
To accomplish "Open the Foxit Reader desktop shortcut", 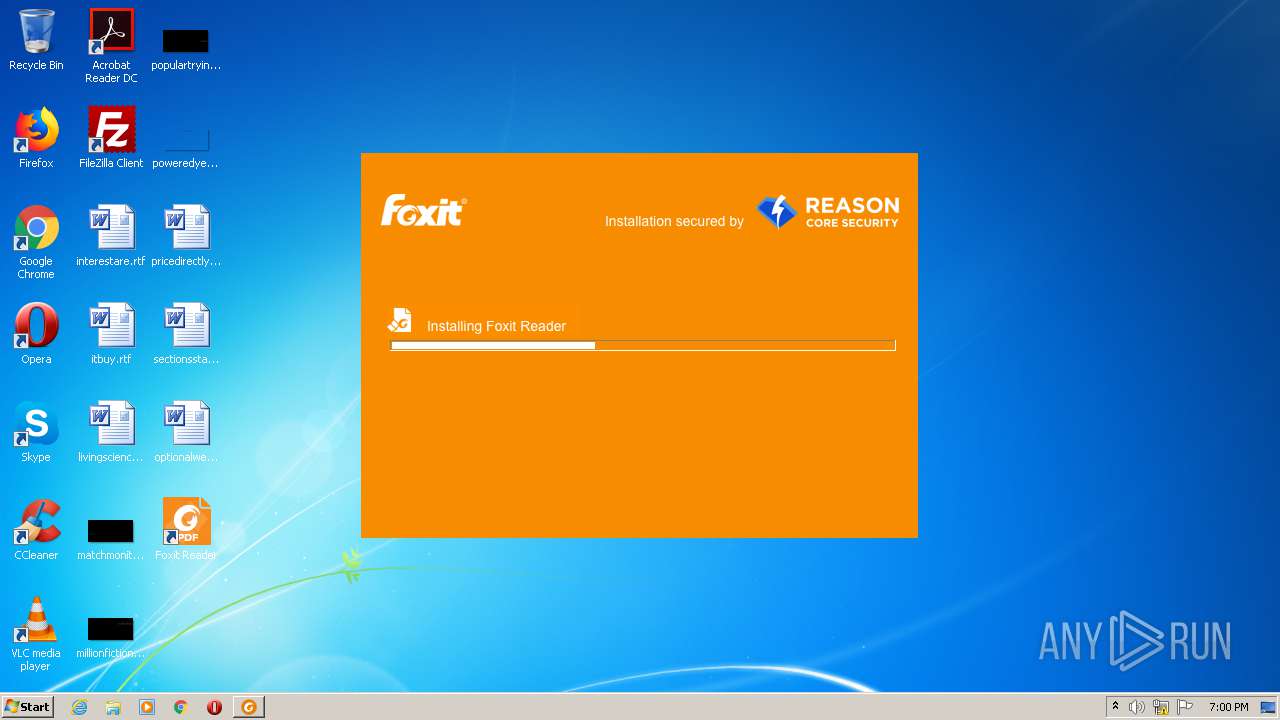I will [186, 530].
